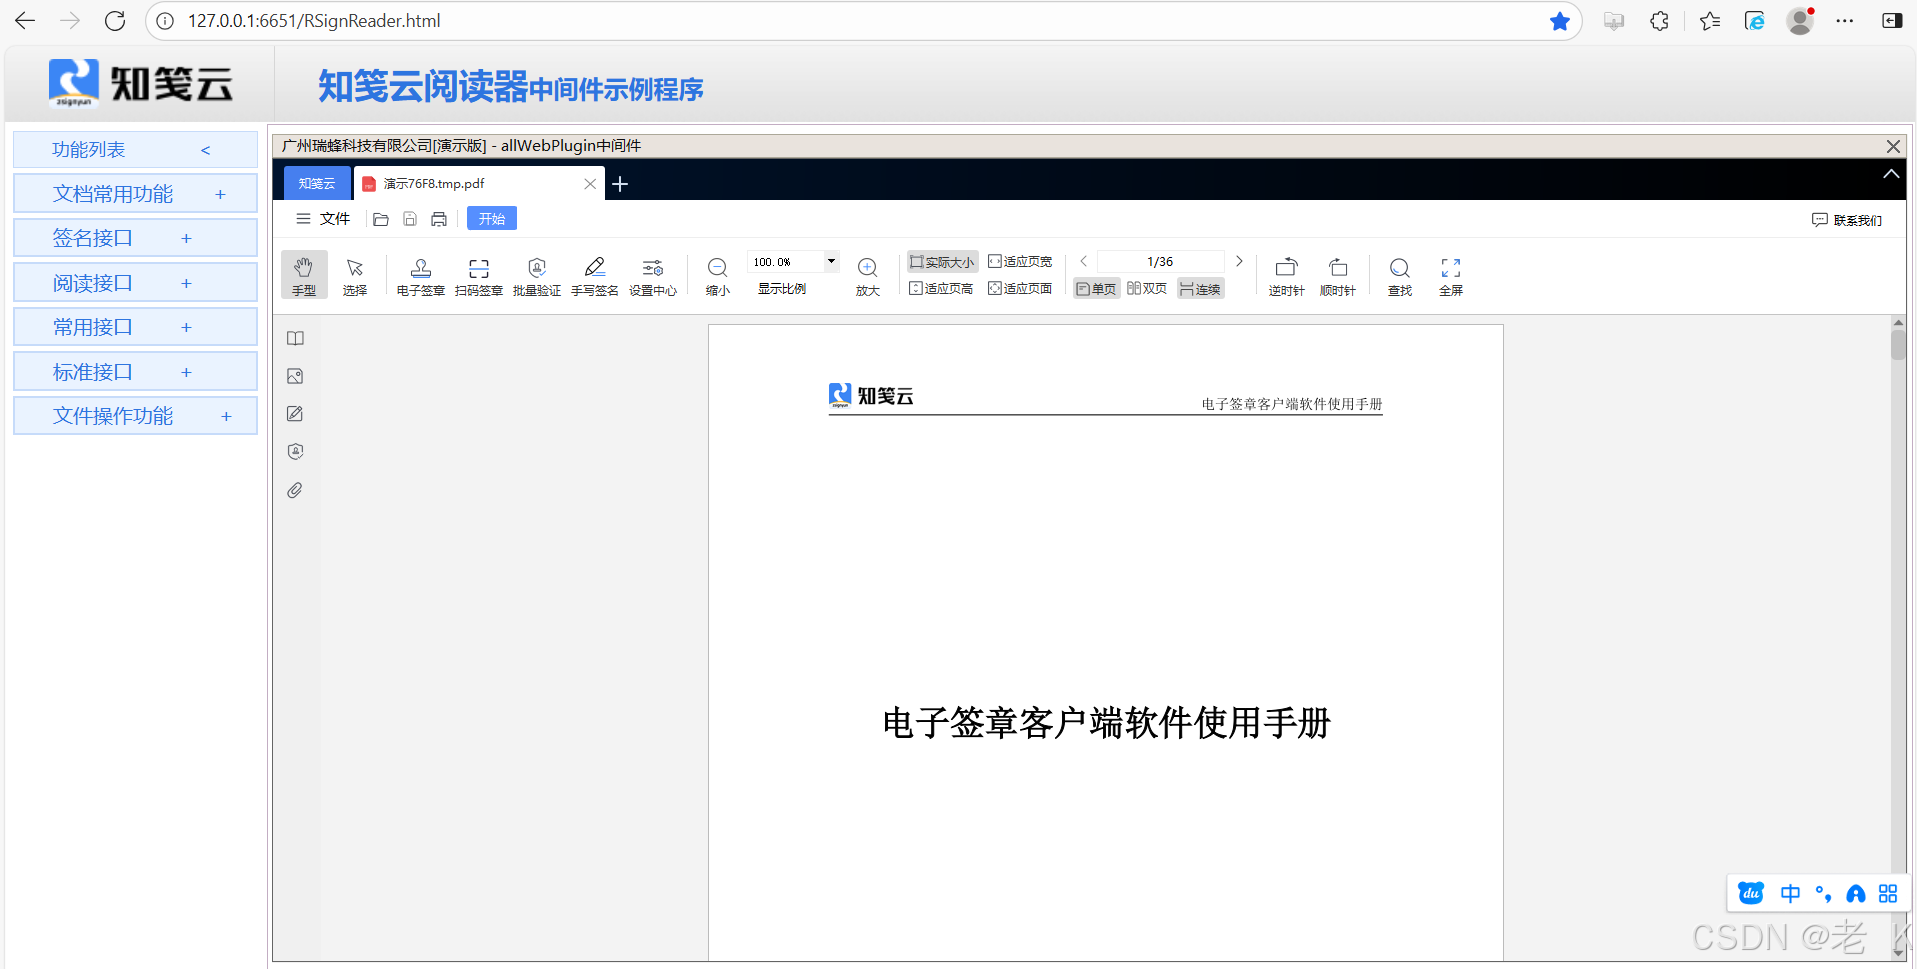
Task: Go to the next page arrow
Action: tap(1239, 261)
